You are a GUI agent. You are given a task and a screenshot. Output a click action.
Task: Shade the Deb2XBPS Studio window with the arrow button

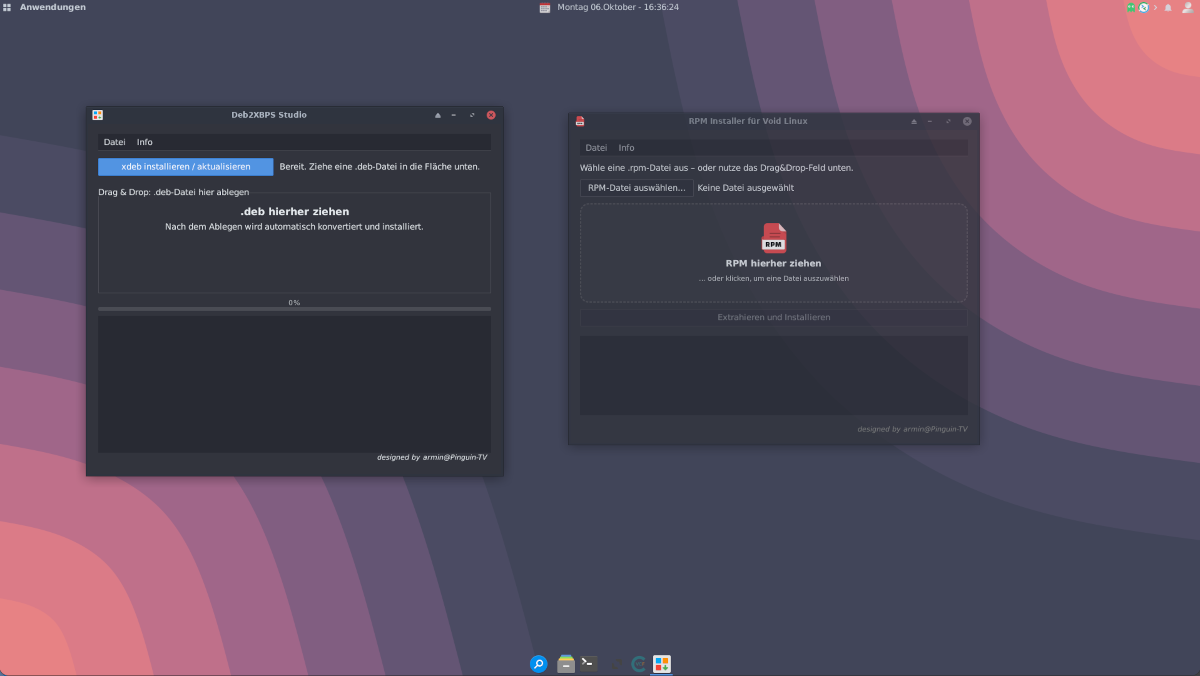tap(437, 115)
